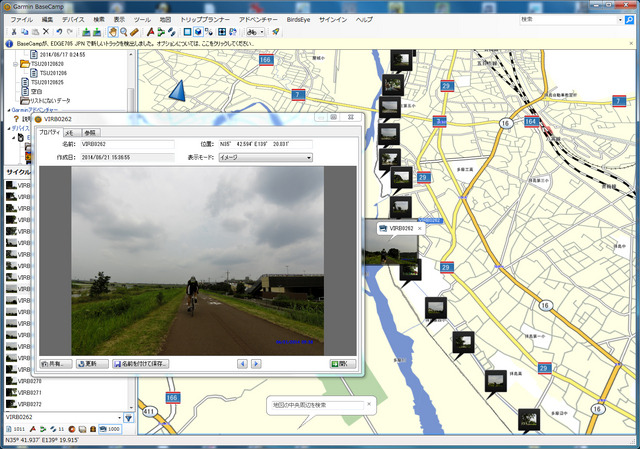This screenshot has height=449, width=640.
Task: Click the map-center search text box
Action: 317,405
